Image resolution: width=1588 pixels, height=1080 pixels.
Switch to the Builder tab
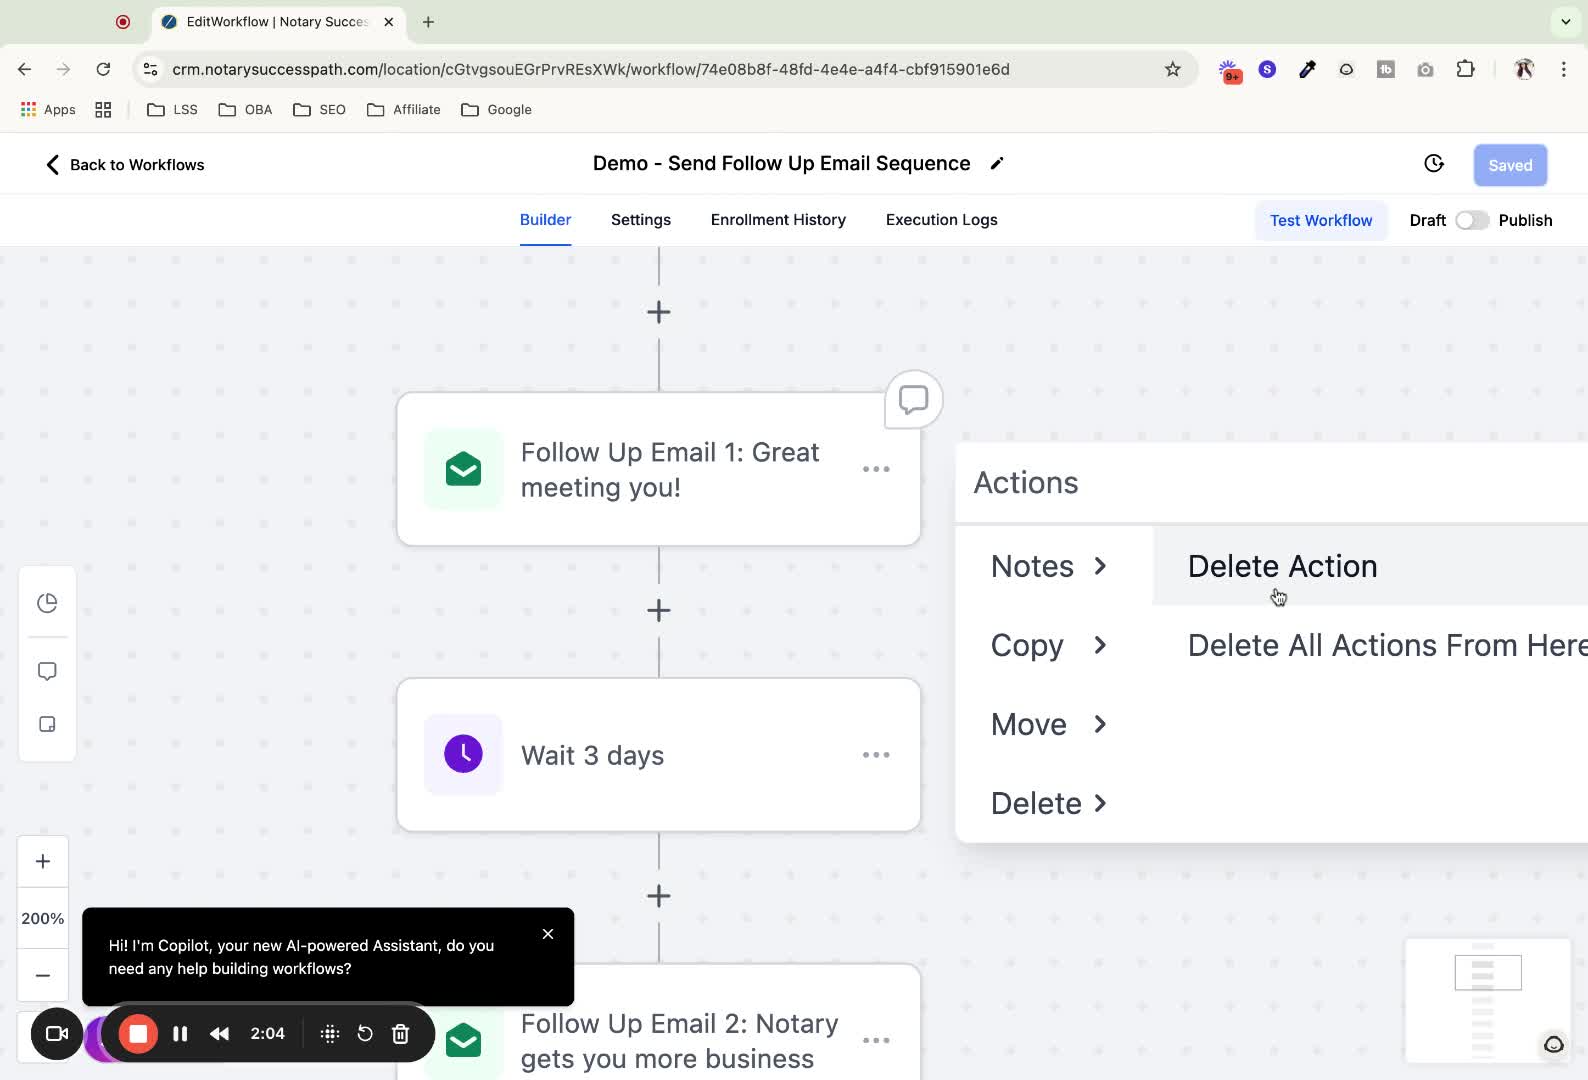[545, 220]
